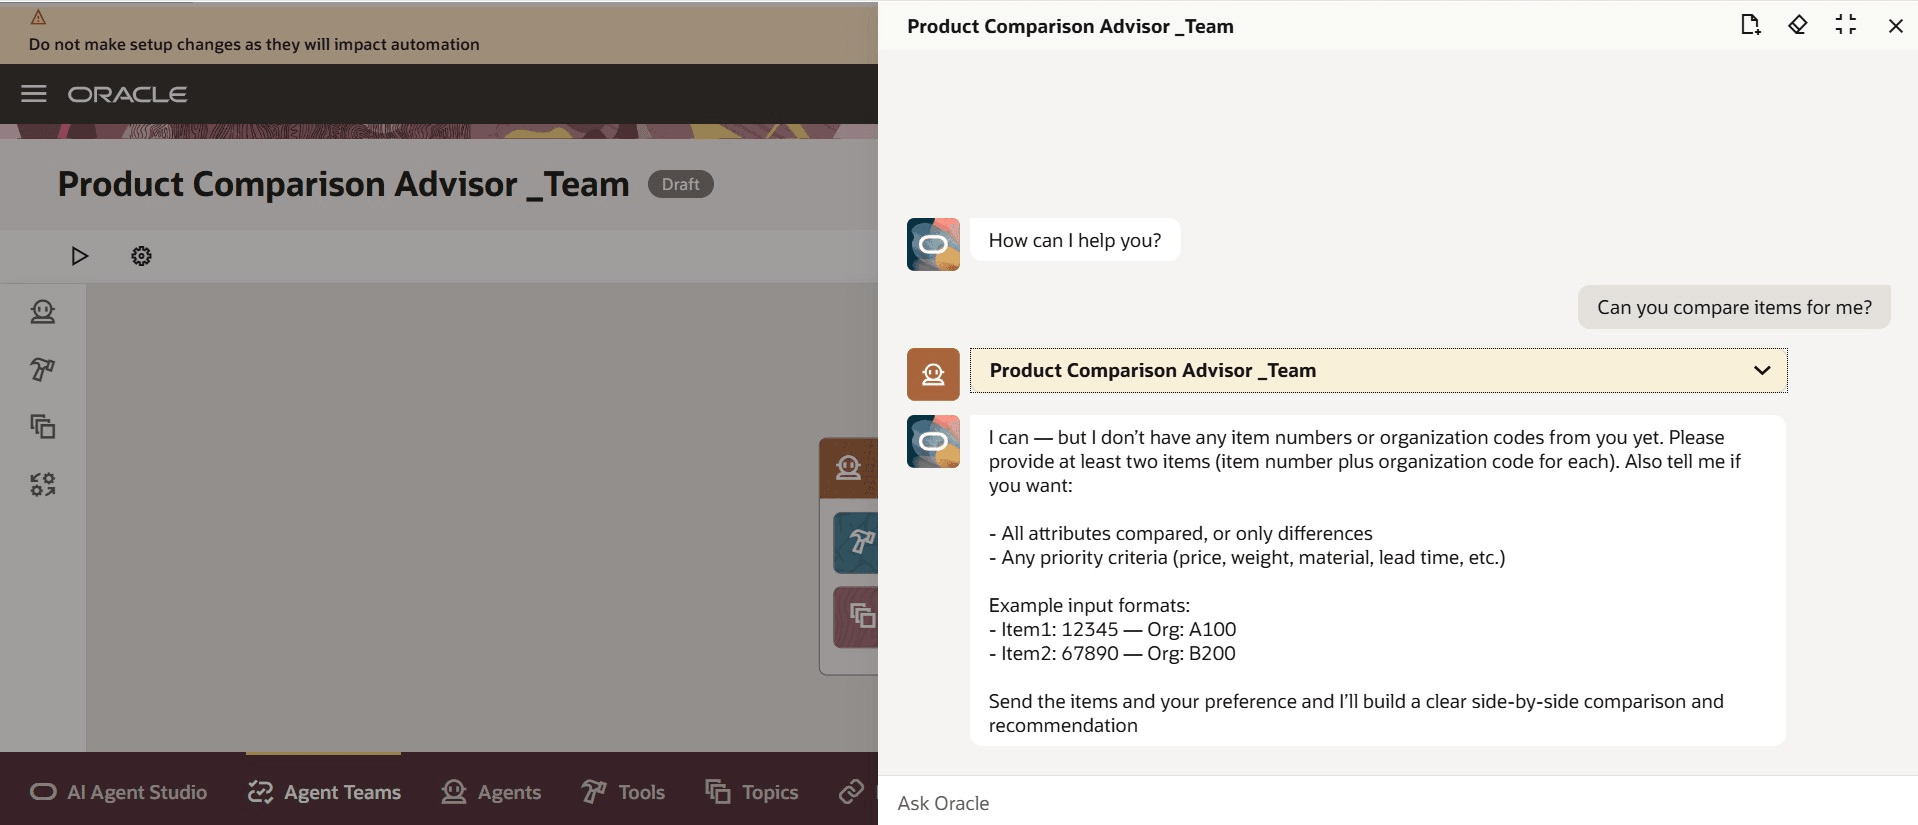Click the chat panel header title

(x=1070, y=27)
